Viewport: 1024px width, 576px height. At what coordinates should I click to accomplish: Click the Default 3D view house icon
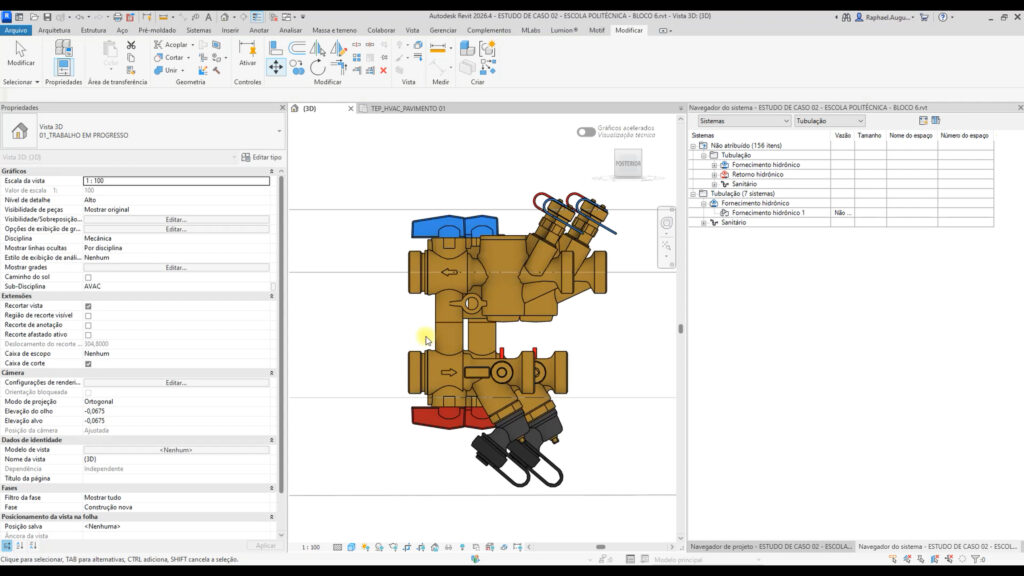click(x=224, y=17)
